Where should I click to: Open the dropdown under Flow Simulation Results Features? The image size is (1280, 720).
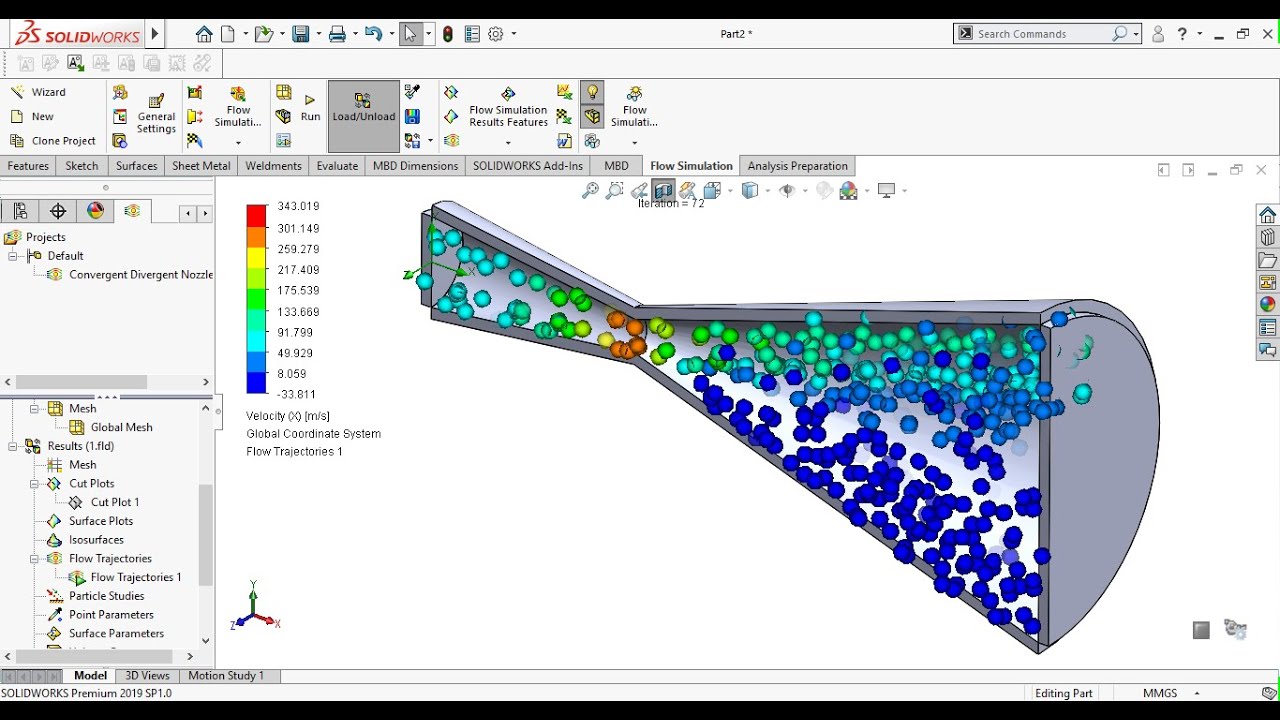point(508,142)
